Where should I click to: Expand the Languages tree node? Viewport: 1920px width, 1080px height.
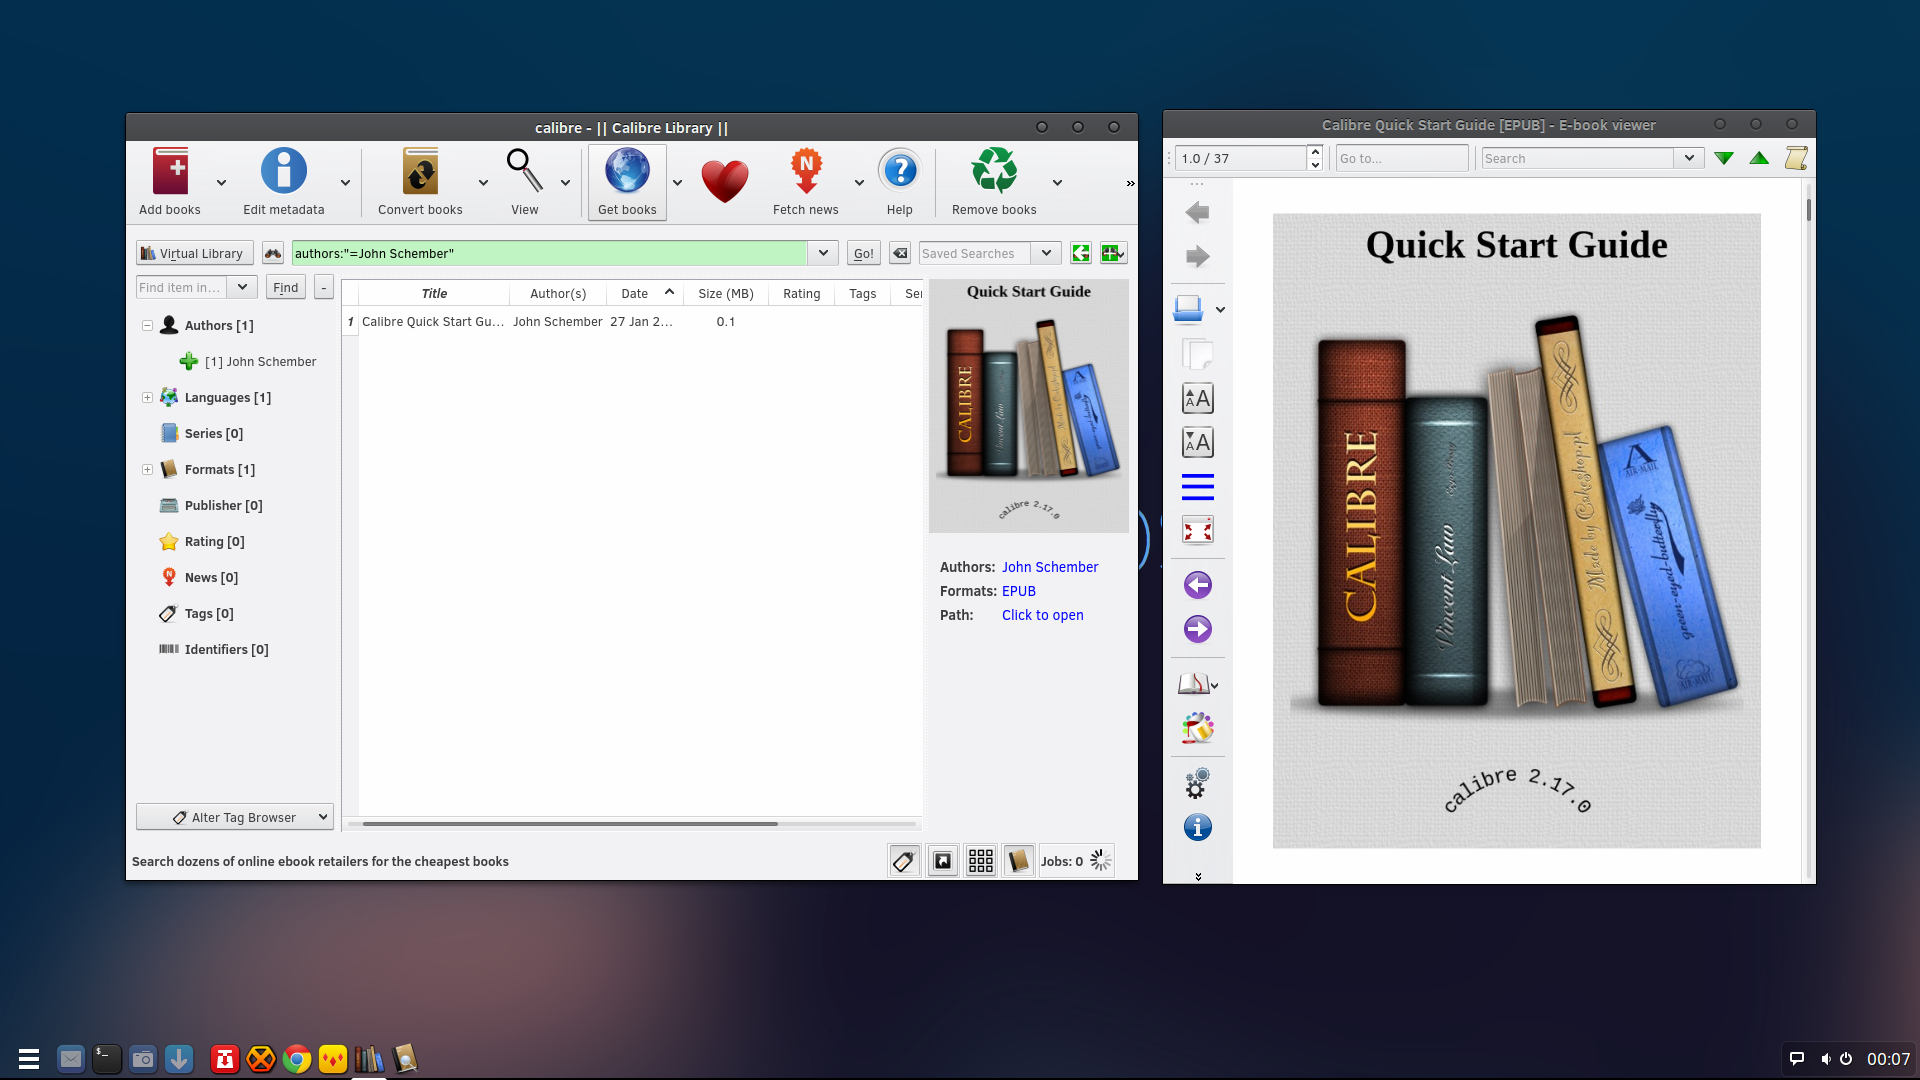click(x=147, y=398)
